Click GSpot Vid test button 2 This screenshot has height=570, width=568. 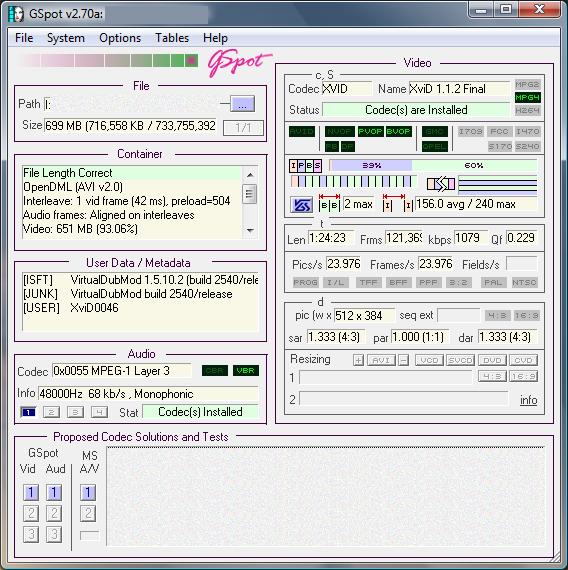point(31,513)
